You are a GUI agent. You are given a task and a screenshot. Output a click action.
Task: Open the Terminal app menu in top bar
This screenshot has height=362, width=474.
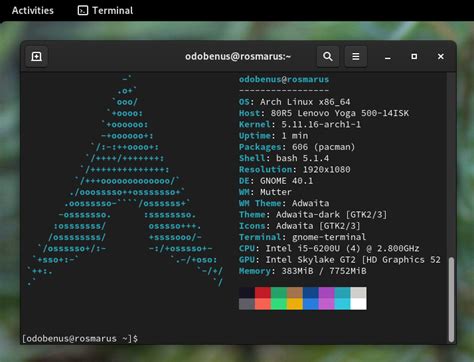click(105, 10)
